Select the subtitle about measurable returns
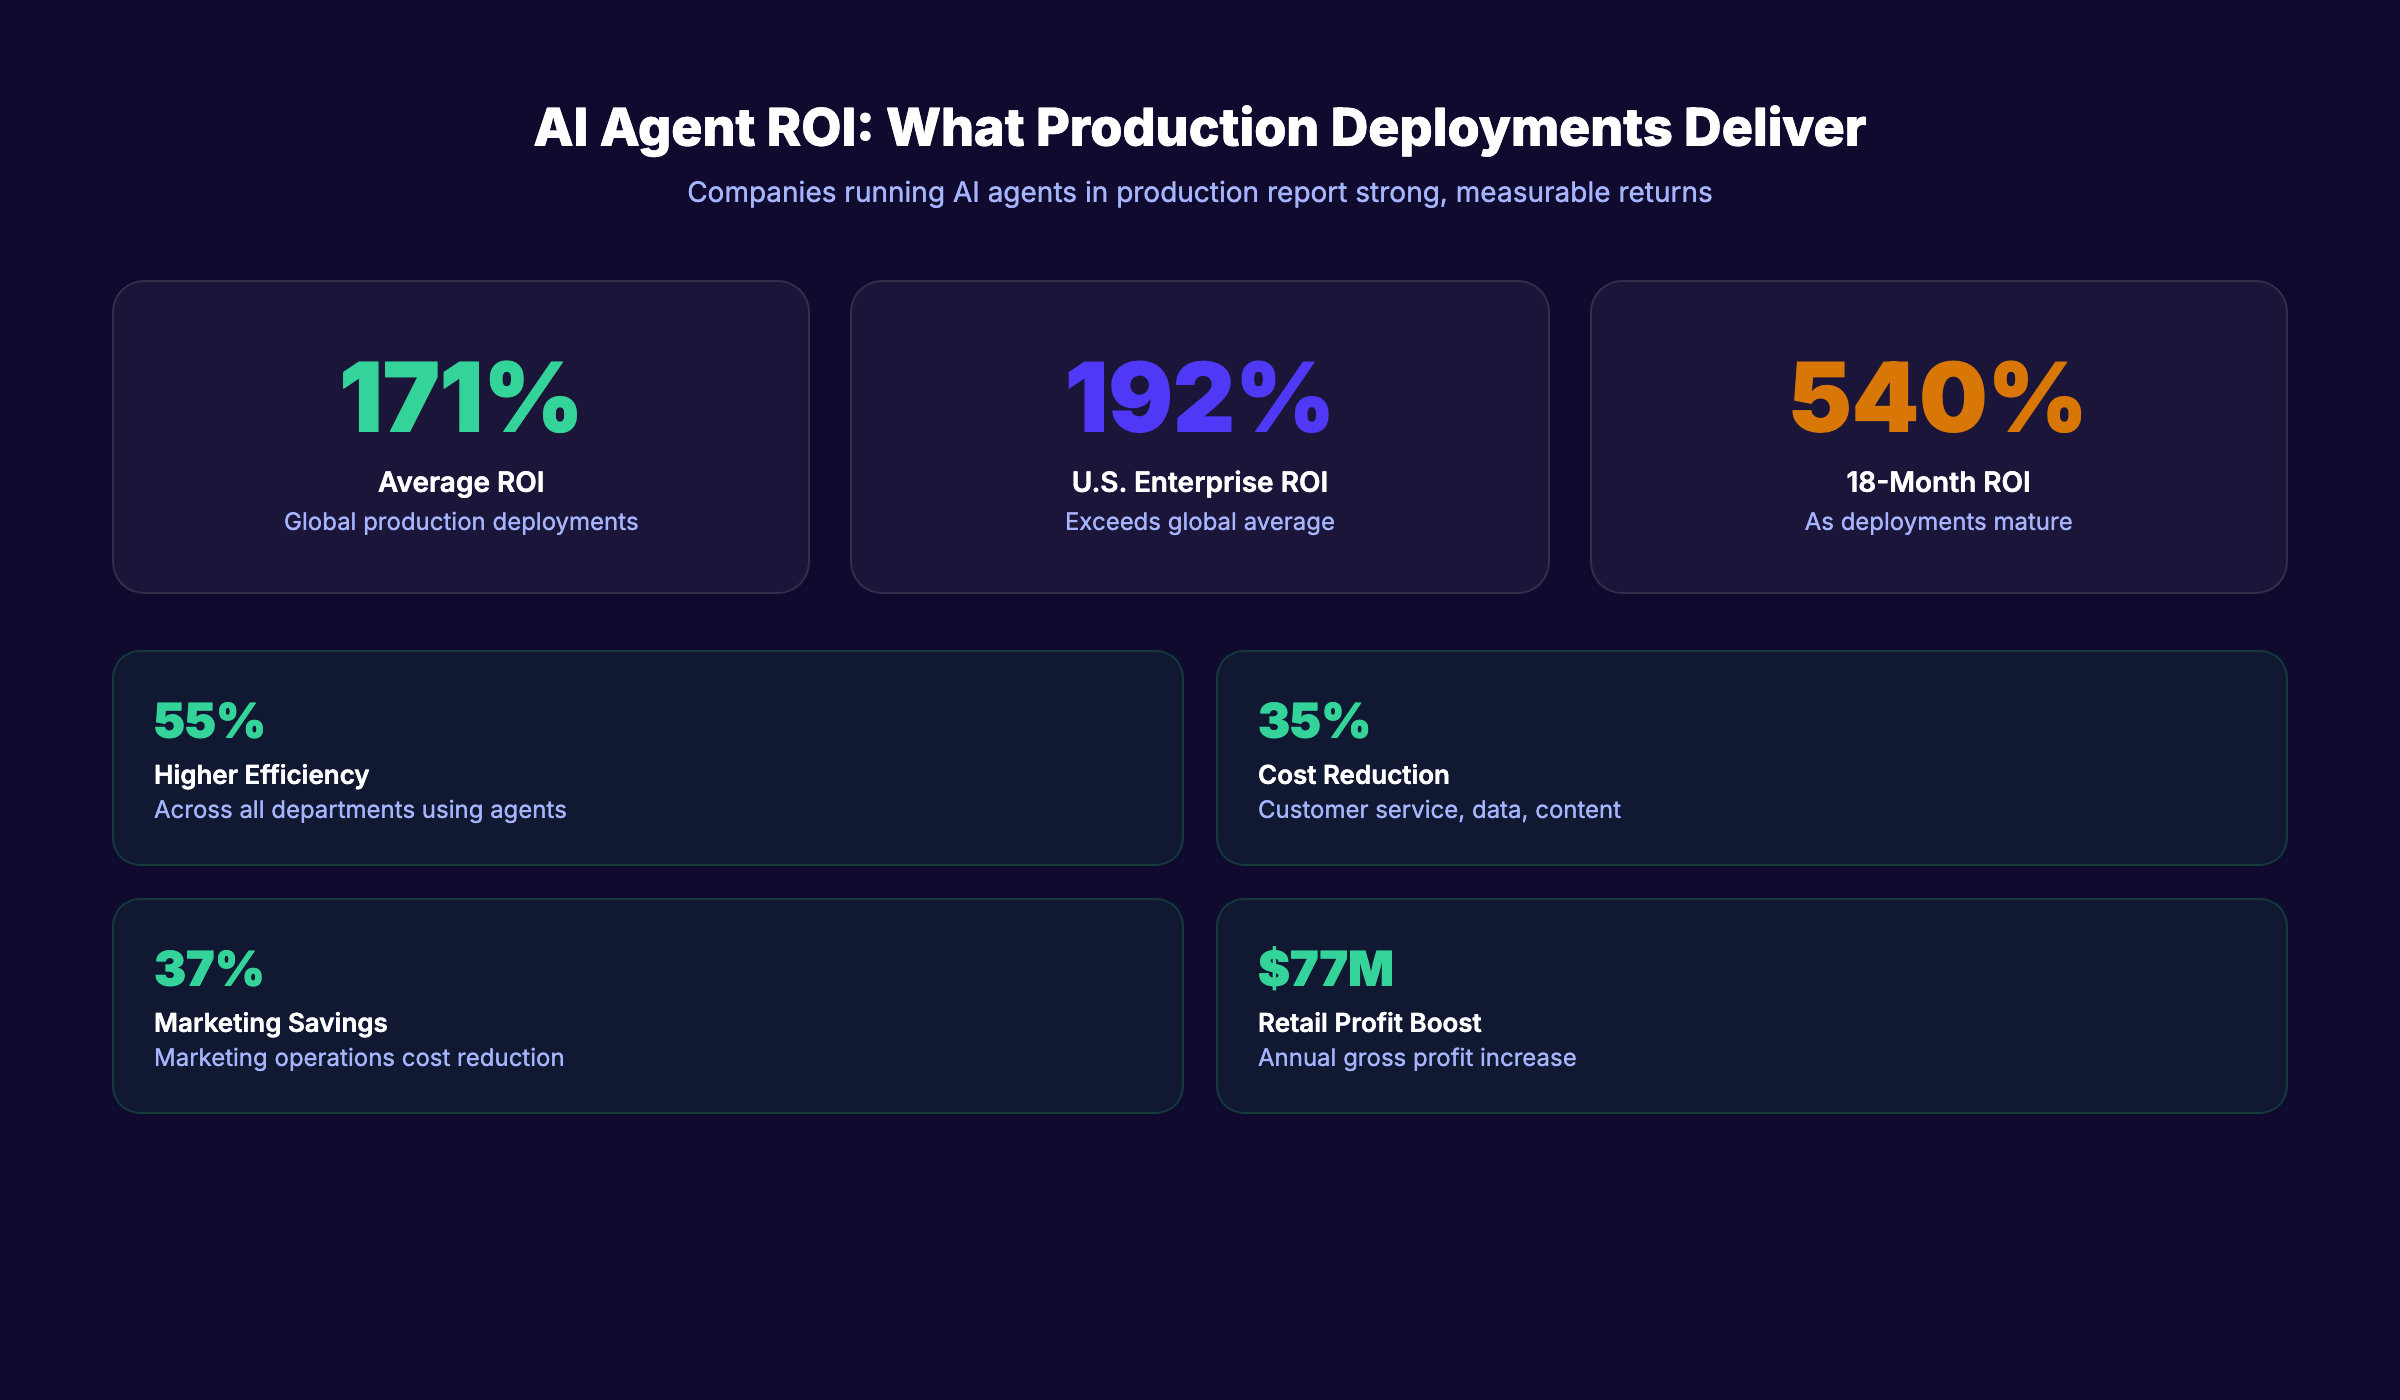Image resolution: width=2400 pixels, height=1400 pixels. [1199, 192]
